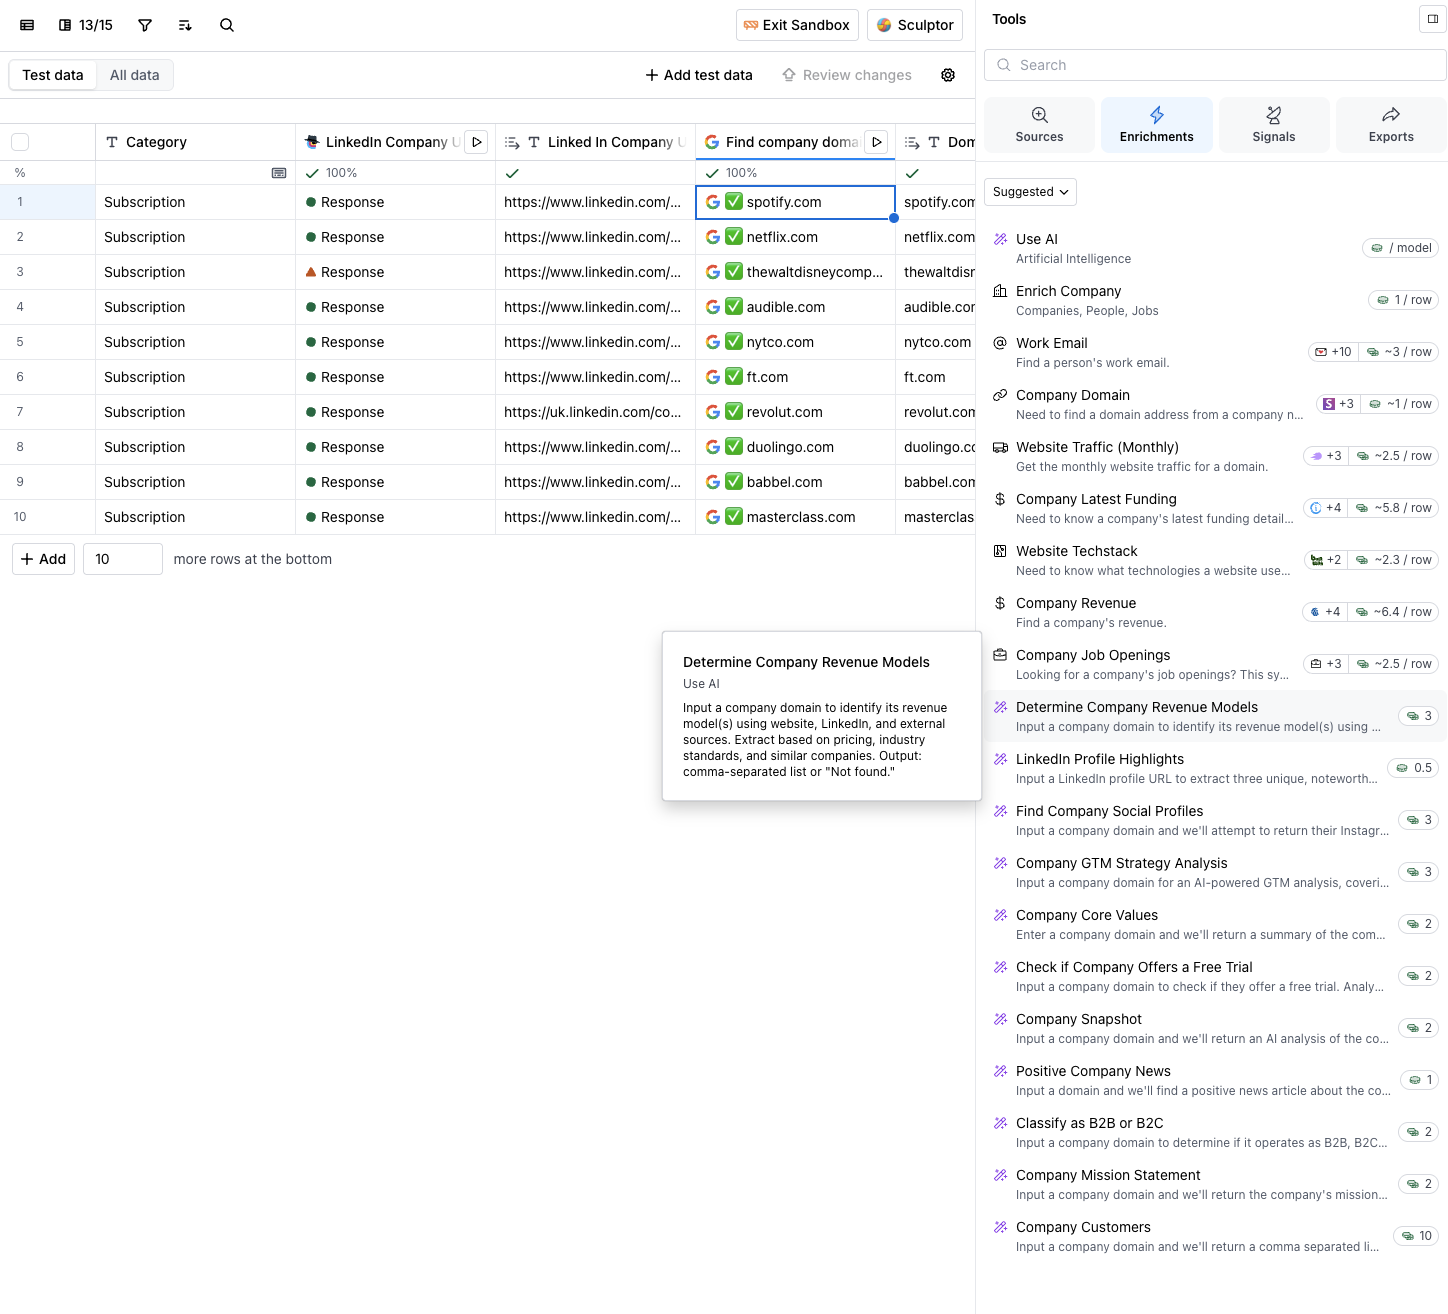
Task: Select the Company Domain link icon
Action: [1000, 395]
